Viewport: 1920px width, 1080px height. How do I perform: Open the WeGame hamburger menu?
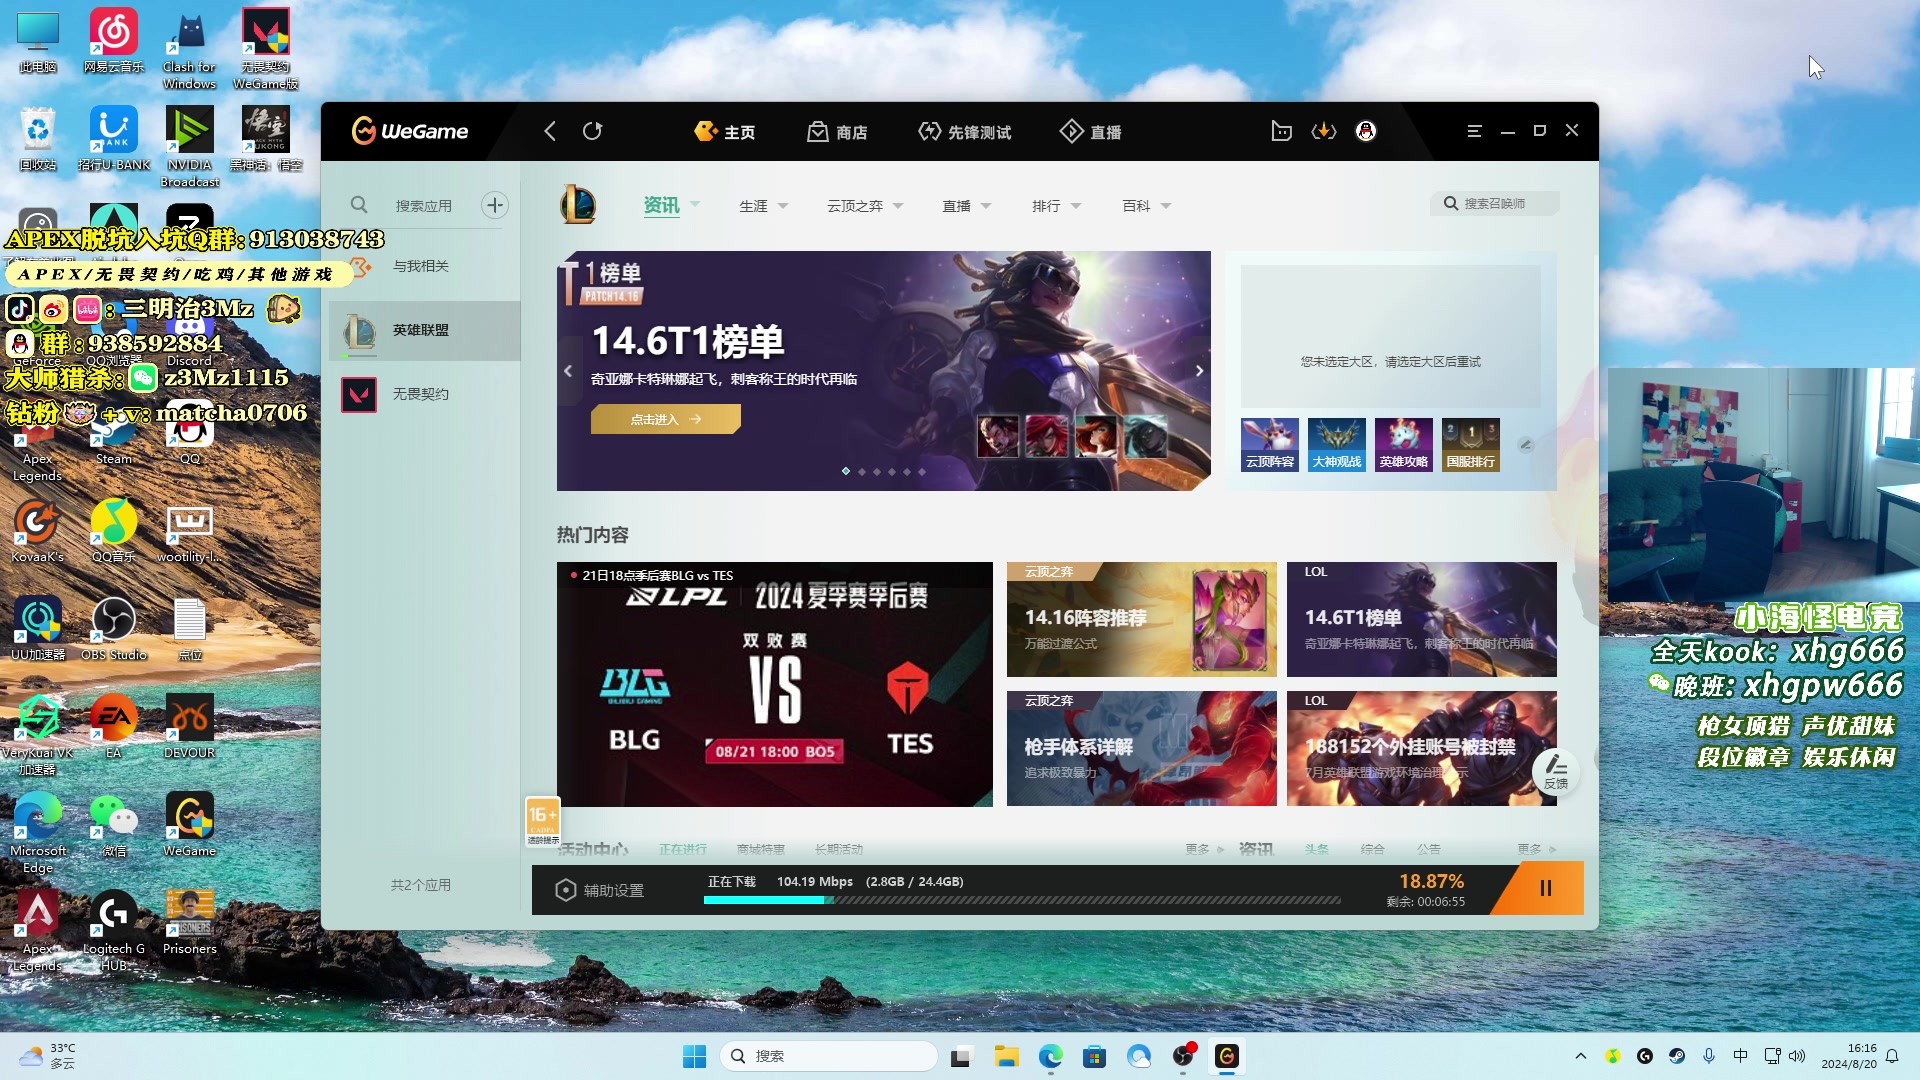click(x=1474, y=131)
